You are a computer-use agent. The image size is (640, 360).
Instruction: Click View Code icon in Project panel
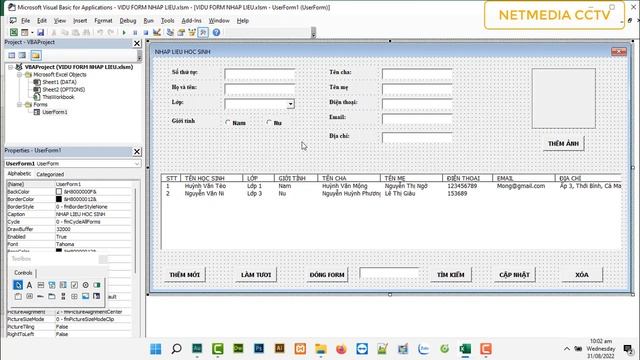[11, 55]
